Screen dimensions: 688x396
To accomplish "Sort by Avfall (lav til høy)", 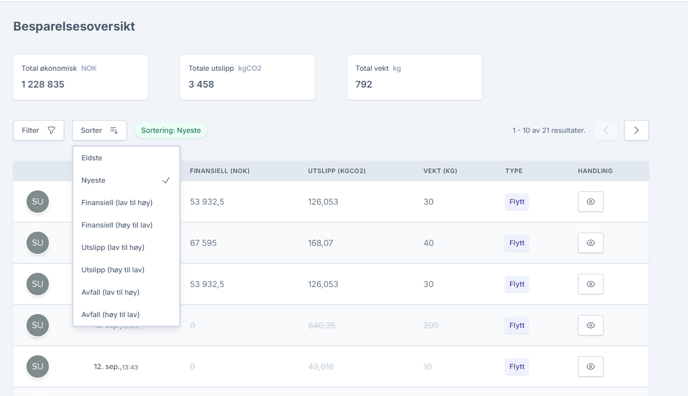I will point(126,292).
